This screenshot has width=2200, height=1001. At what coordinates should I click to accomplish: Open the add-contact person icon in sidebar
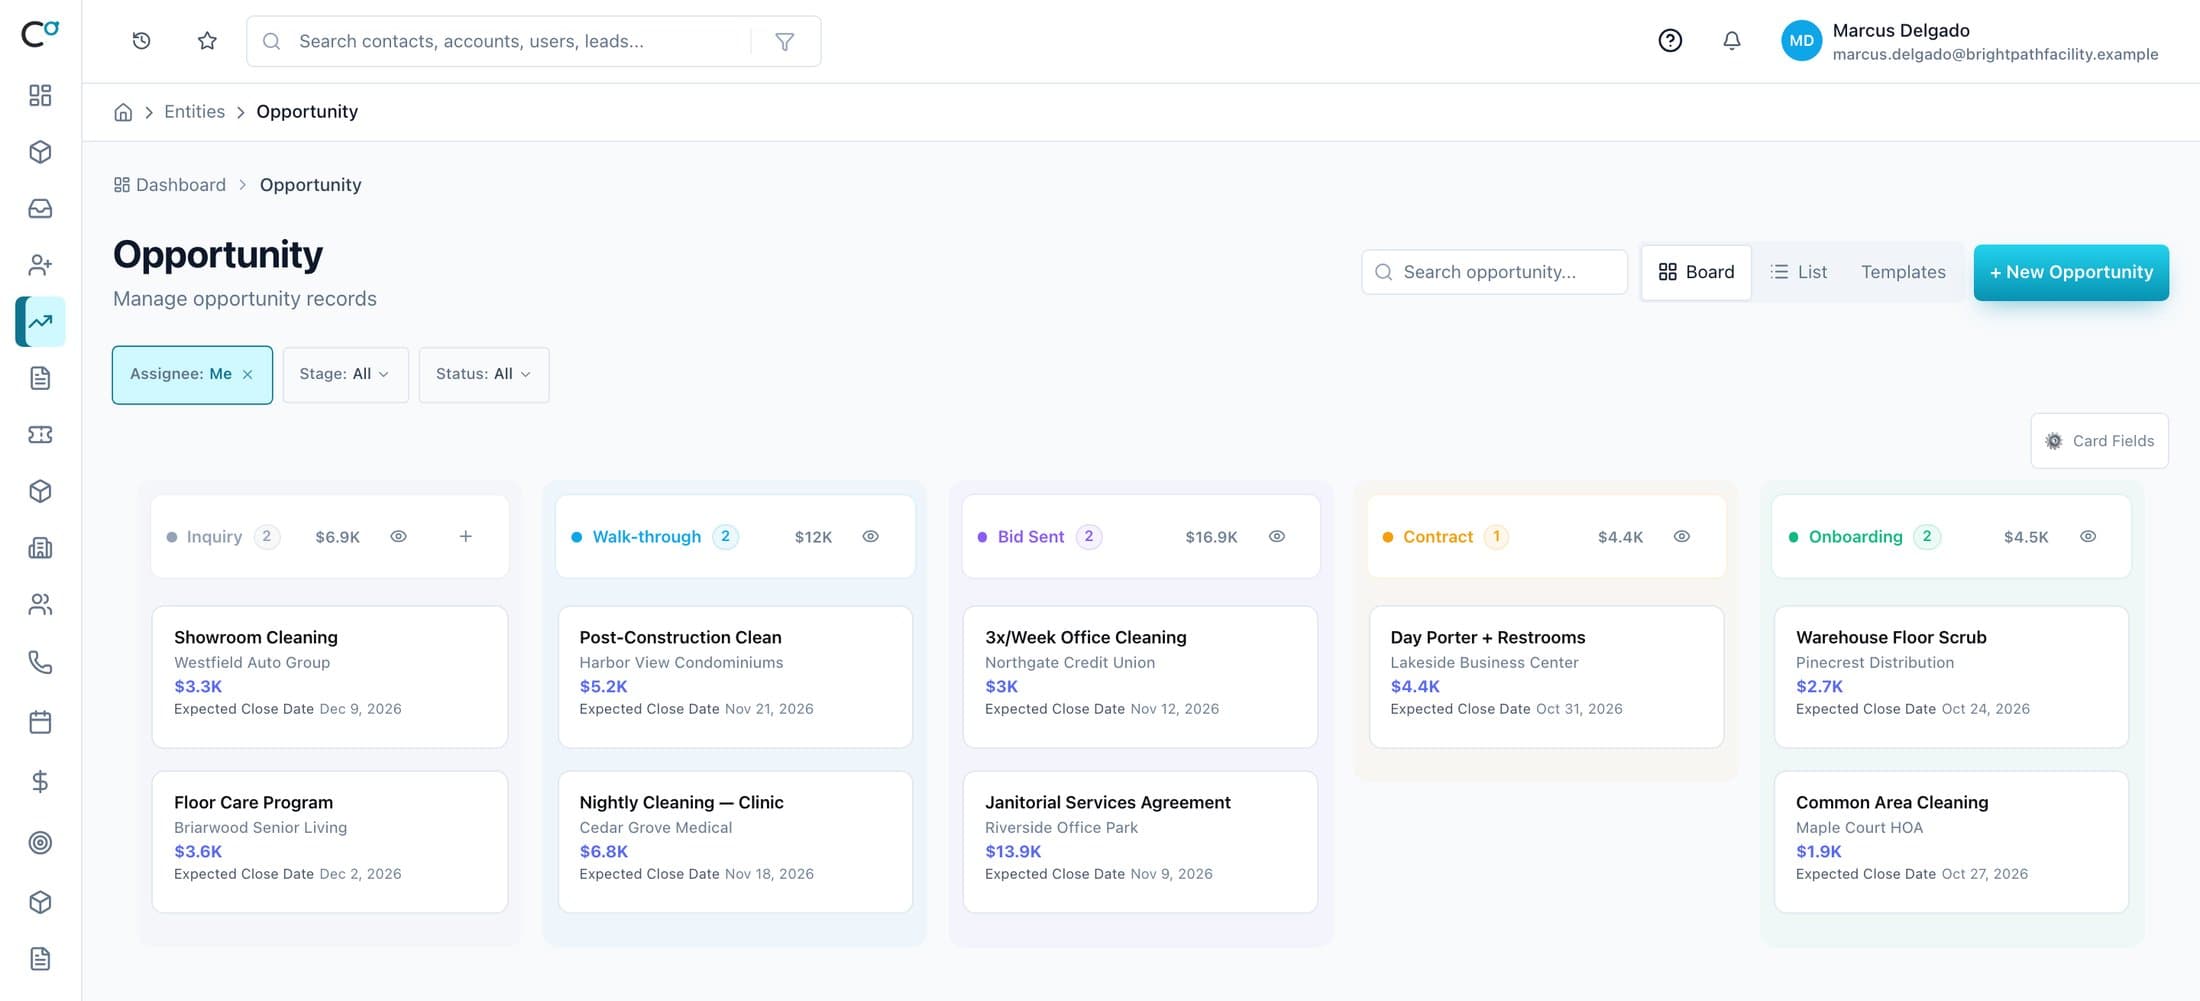pyautogui.click(x=40, y=265)
